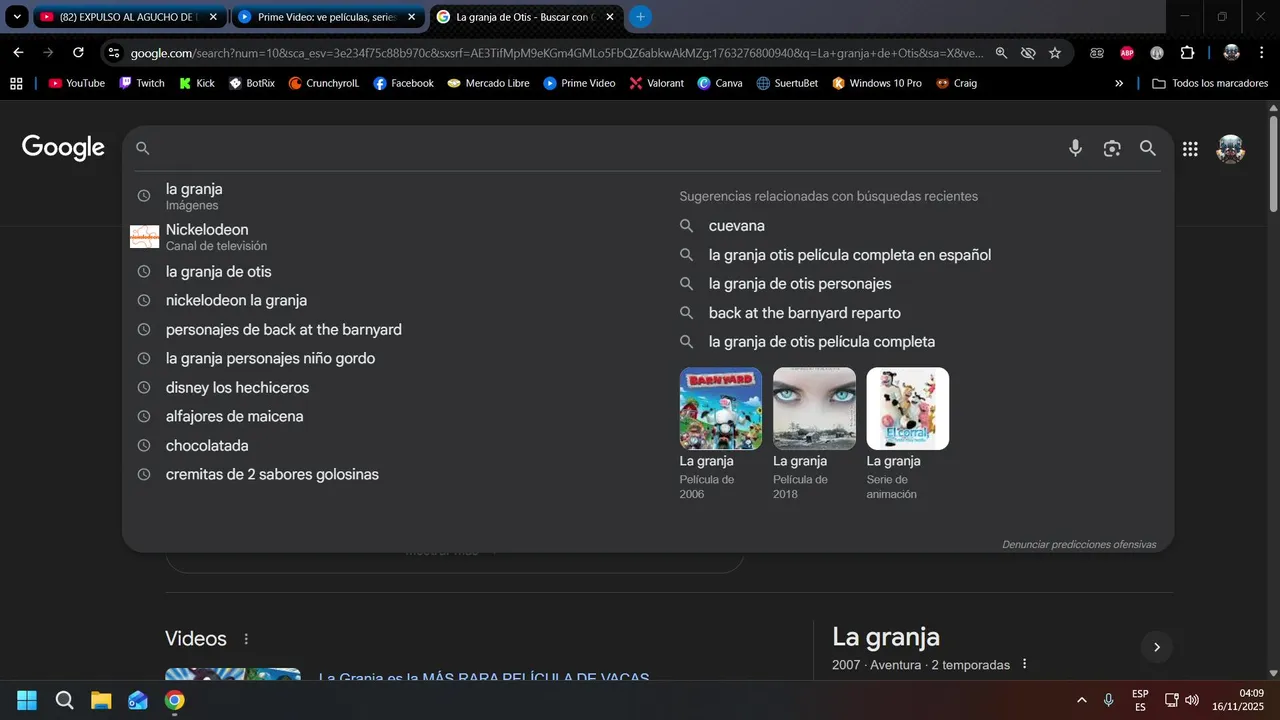Open the Kick bookmark
Viewport: 1280px width, 720px height.
tap(196, 83)
